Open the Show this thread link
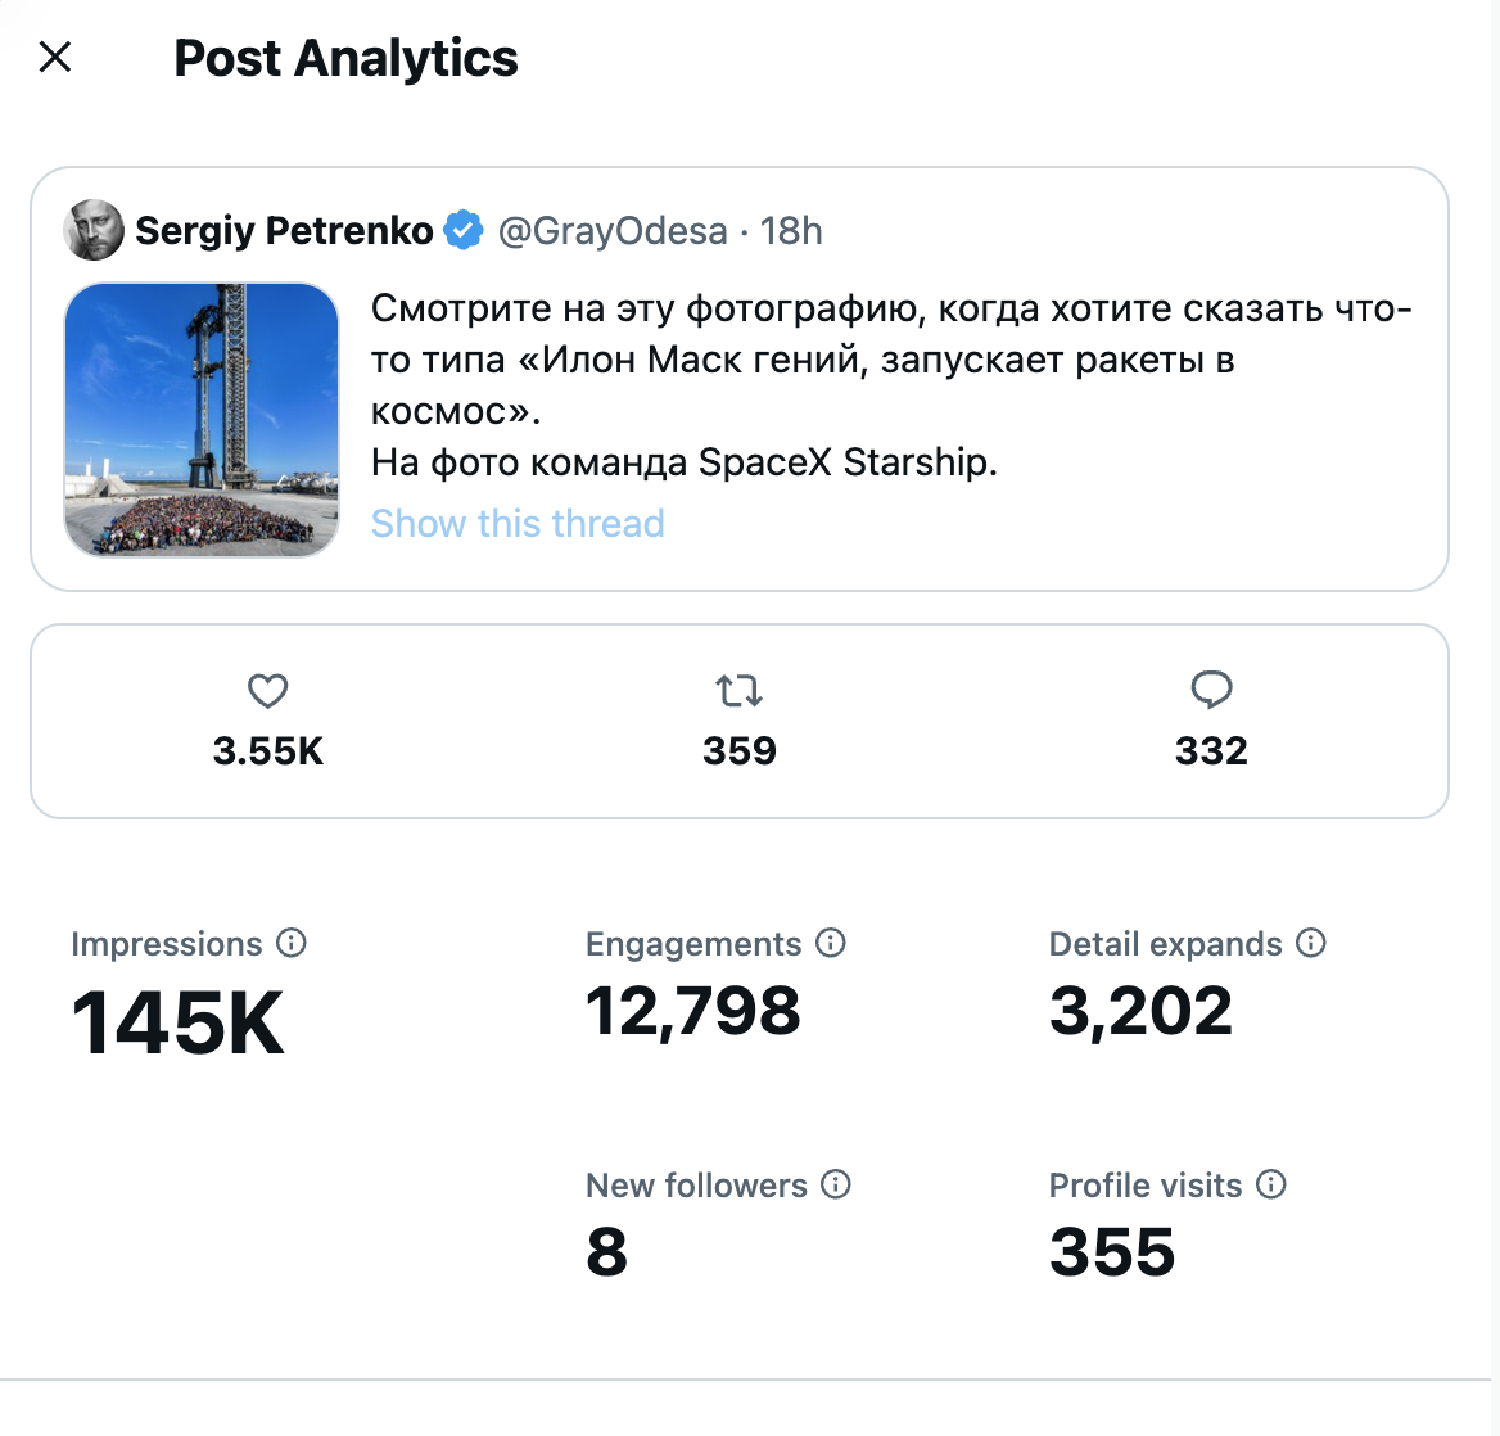1500x1436 pixels. point(517,524)
